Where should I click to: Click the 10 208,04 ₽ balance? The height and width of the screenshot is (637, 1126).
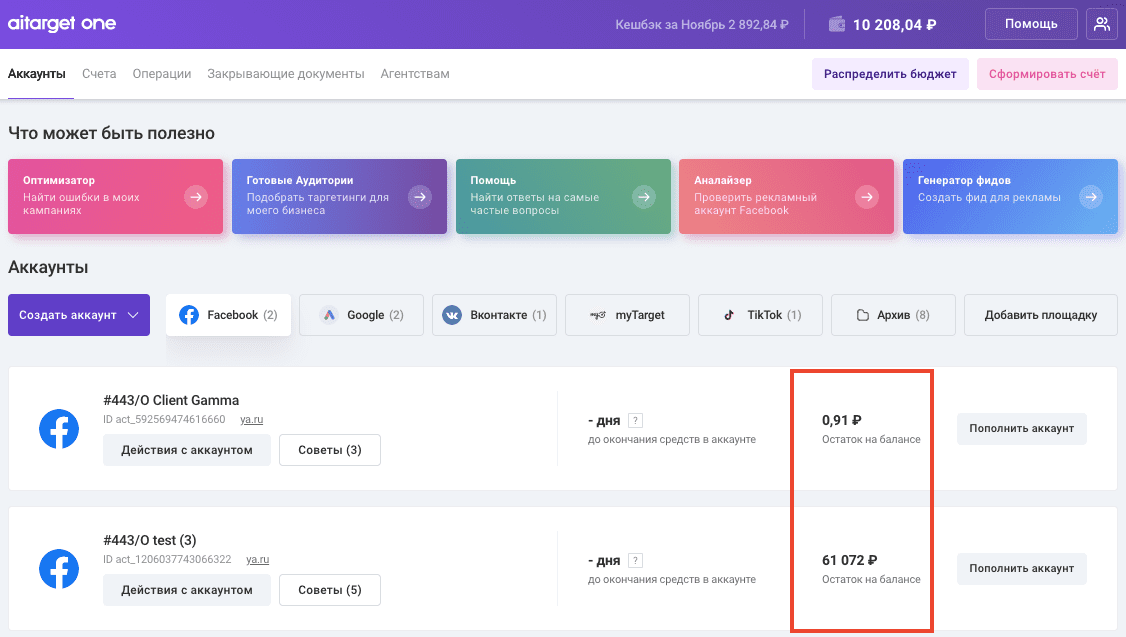894,25
